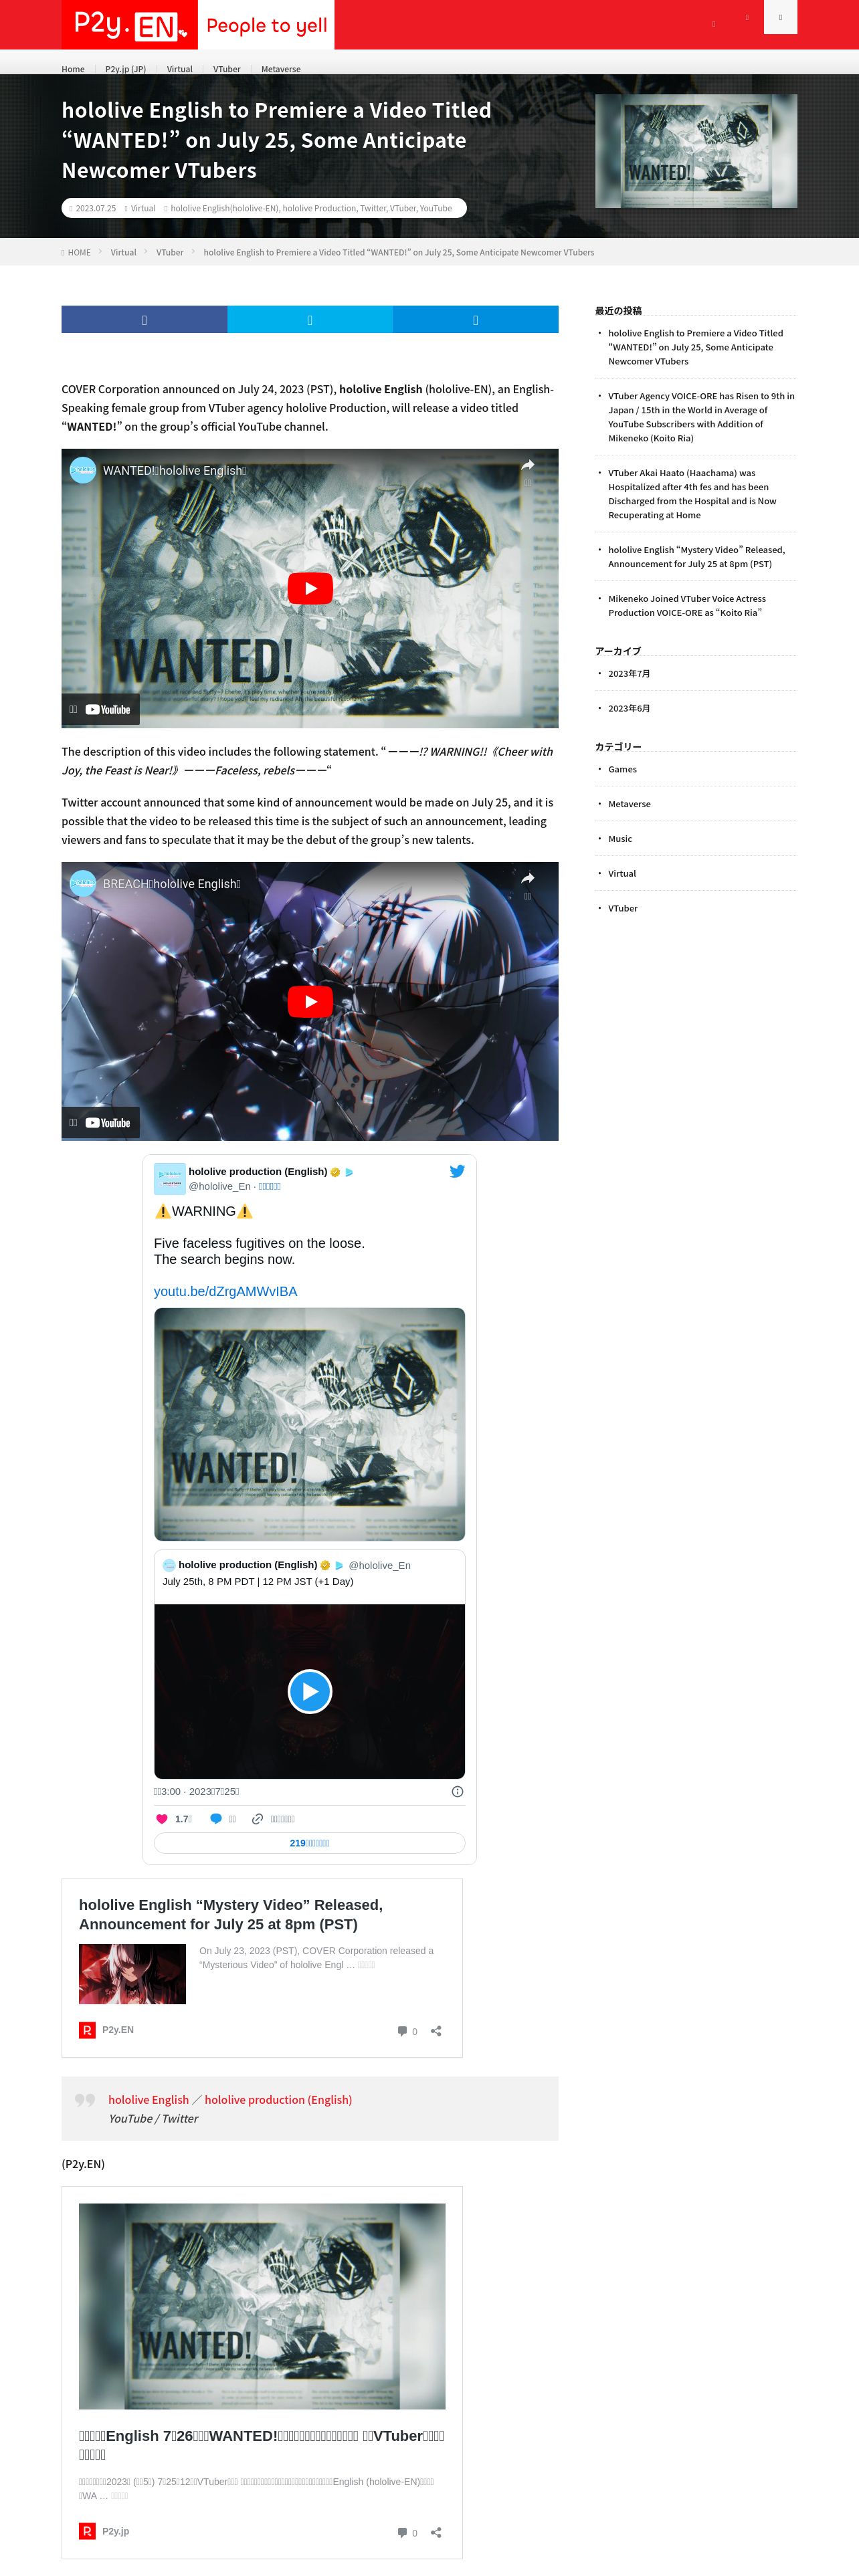Share article via Twitter share bar

tap(310, 320)
